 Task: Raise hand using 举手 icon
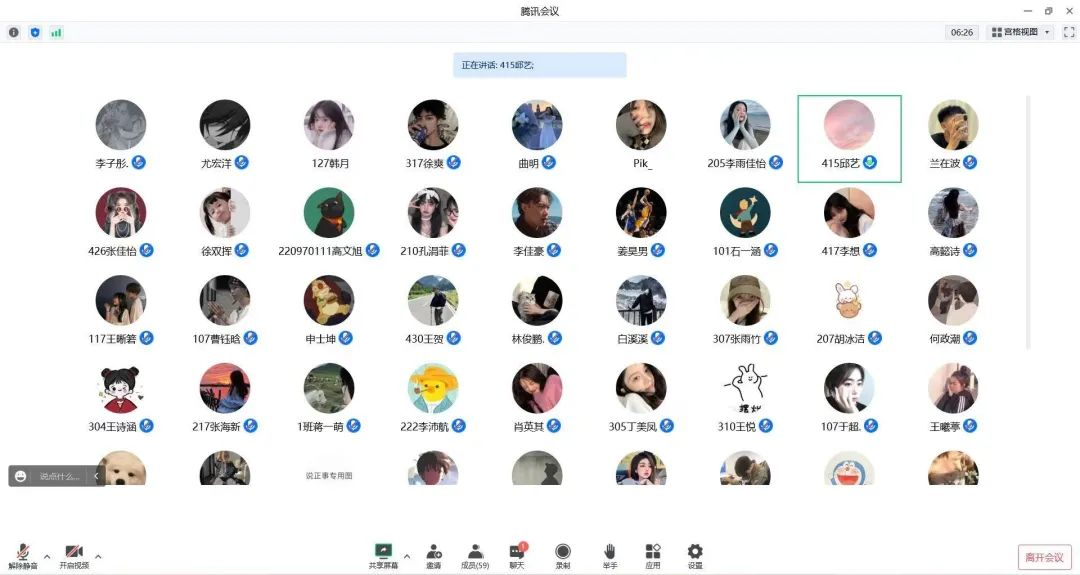[609, 556]
